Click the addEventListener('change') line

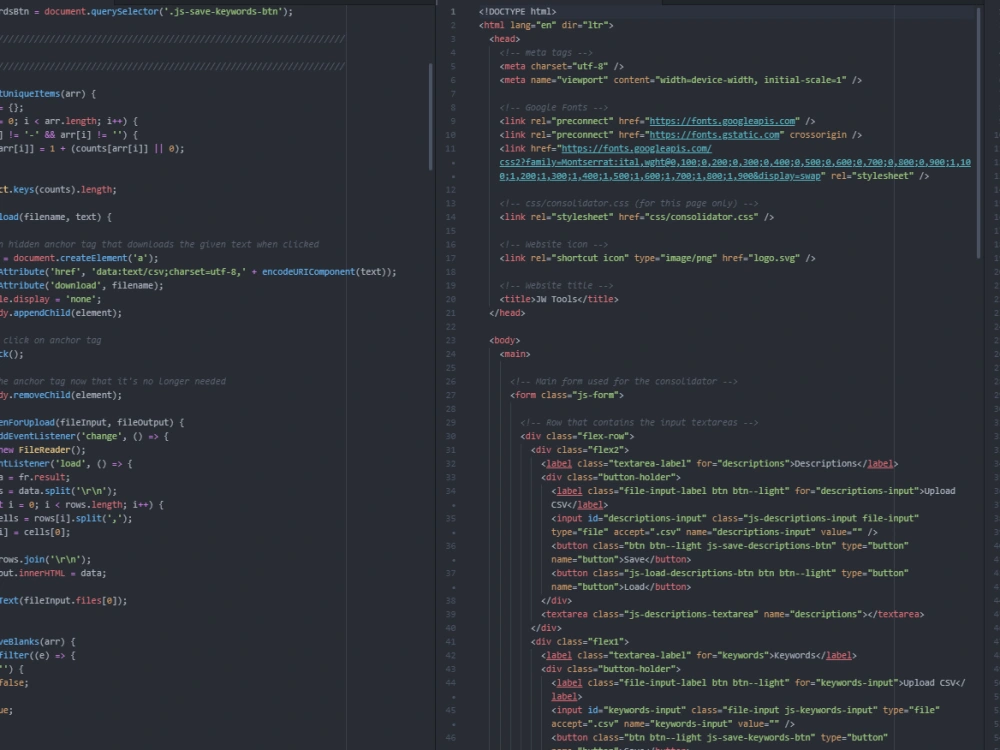[84, 436]
